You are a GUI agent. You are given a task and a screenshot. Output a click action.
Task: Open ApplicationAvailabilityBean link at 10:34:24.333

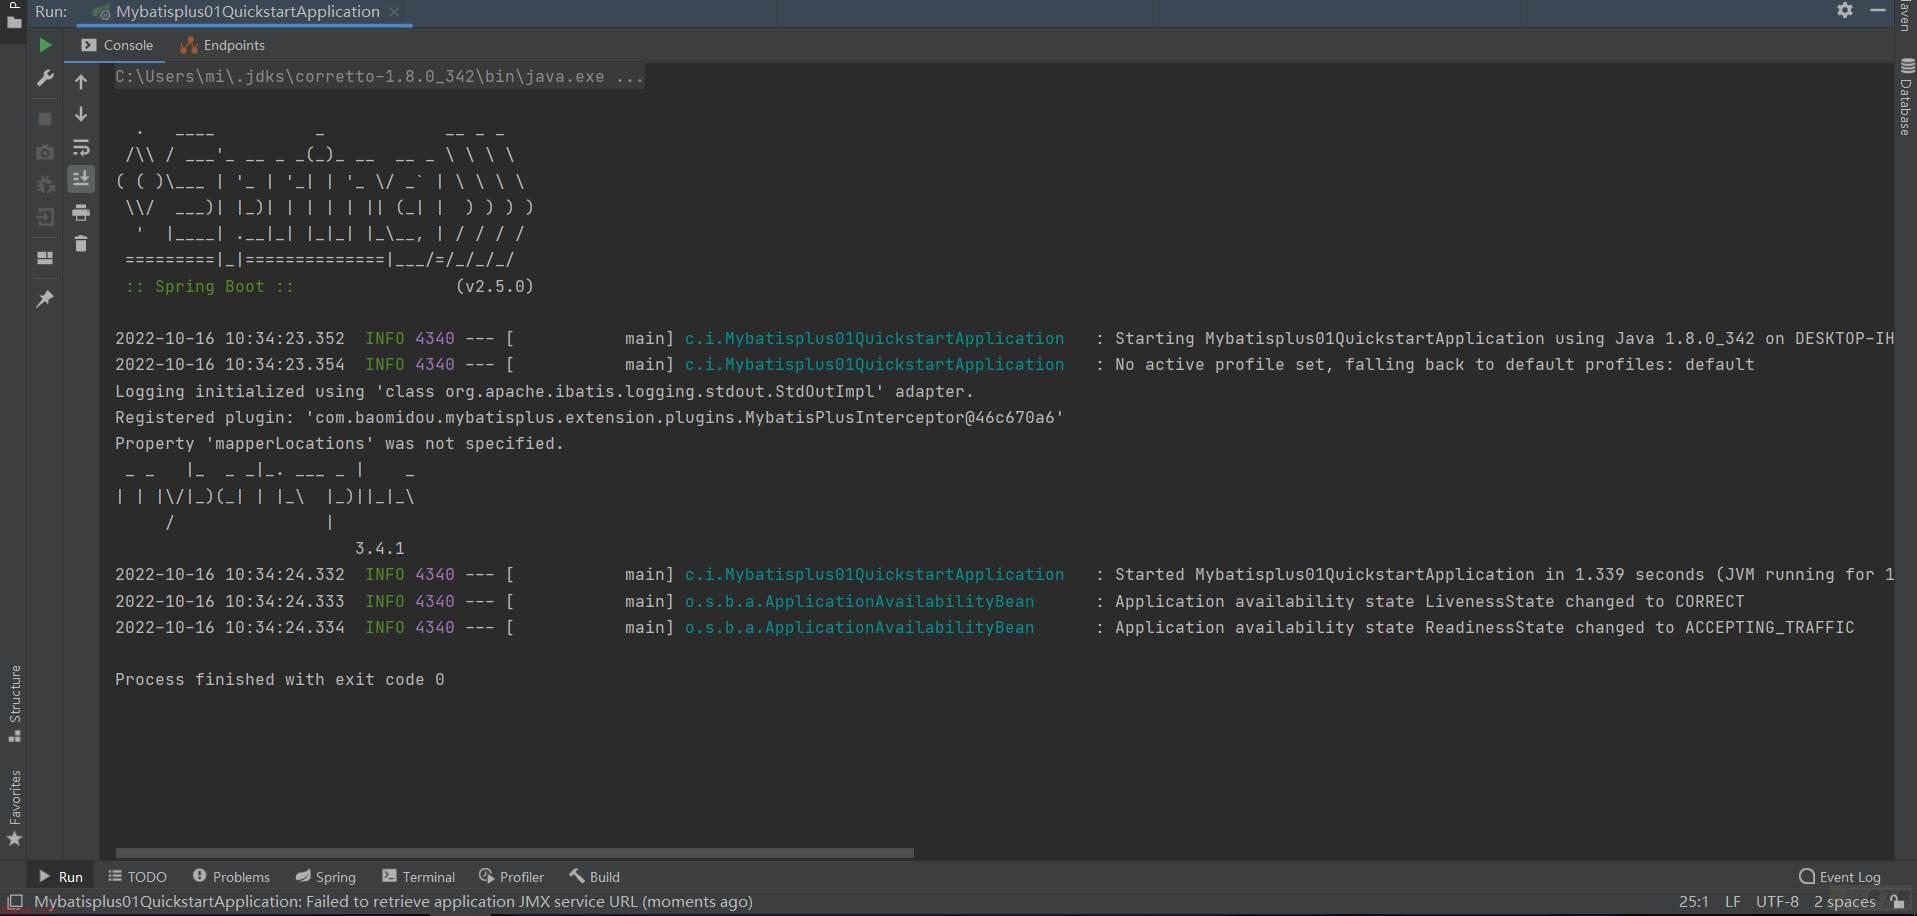(859, 602)
